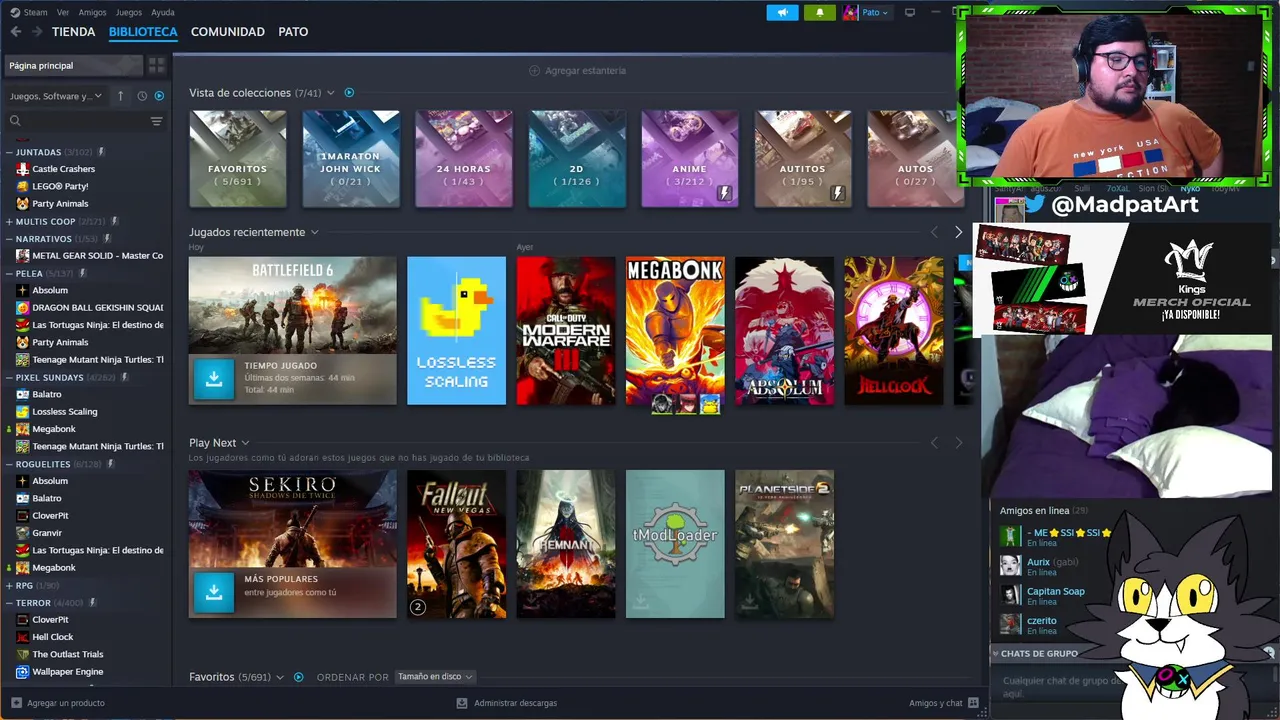Open tModLoader cover in Play Next
The height and width of the screenshot is (720, 1280).
(675, 544)
